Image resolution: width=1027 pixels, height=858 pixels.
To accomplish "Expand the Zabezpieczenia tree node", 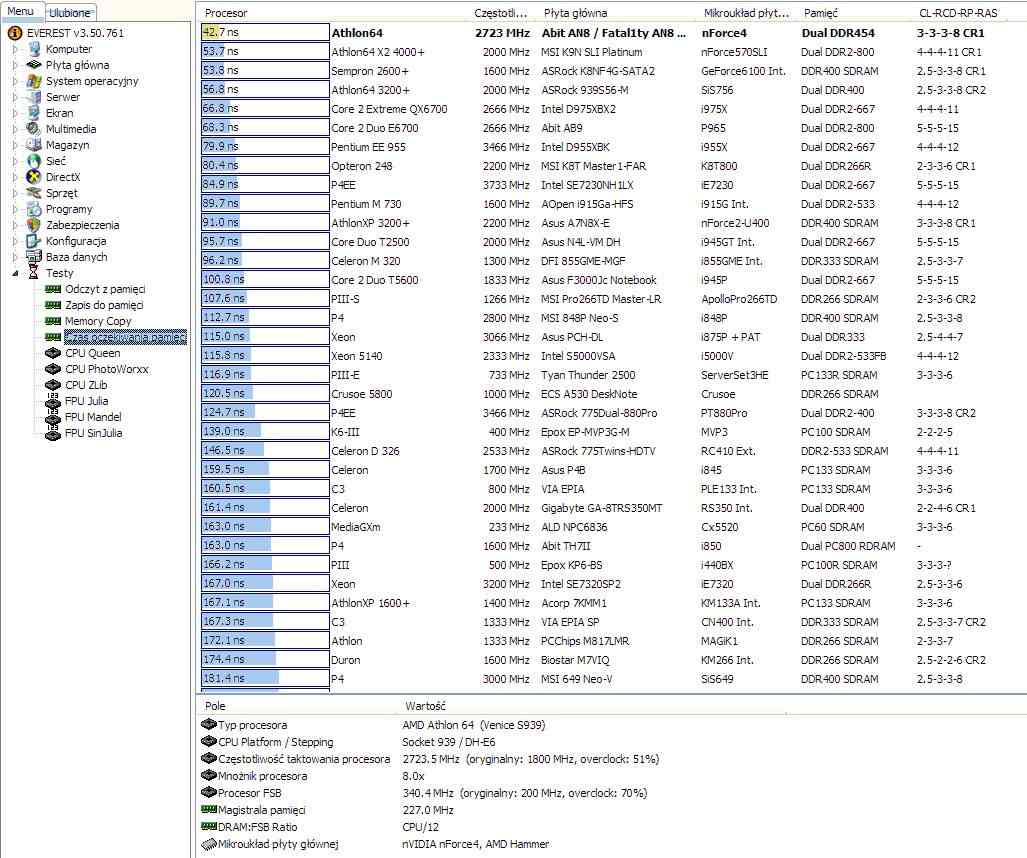I will [x=15, y=225].
